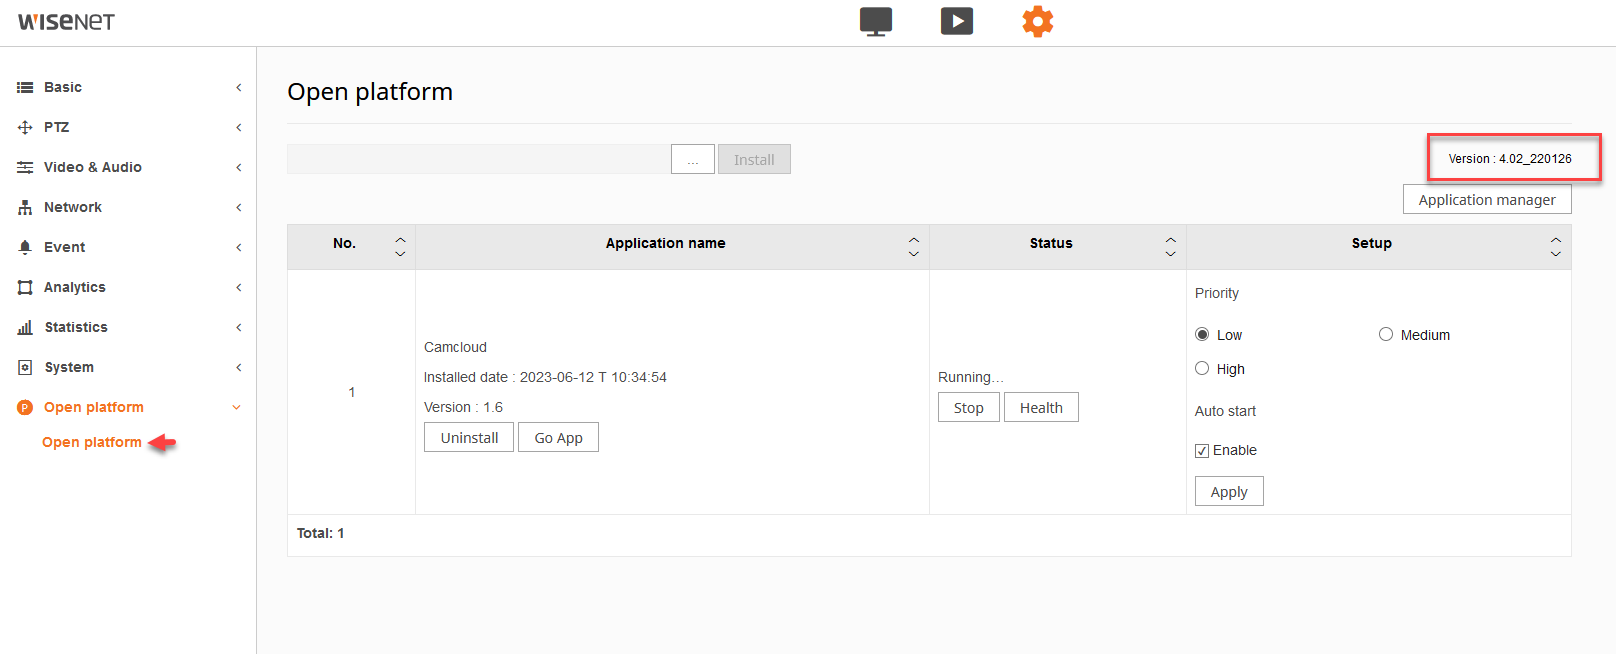Click the PTZ crosshair icon
This screenshot has height=654, width=1616.
point(25,128)
